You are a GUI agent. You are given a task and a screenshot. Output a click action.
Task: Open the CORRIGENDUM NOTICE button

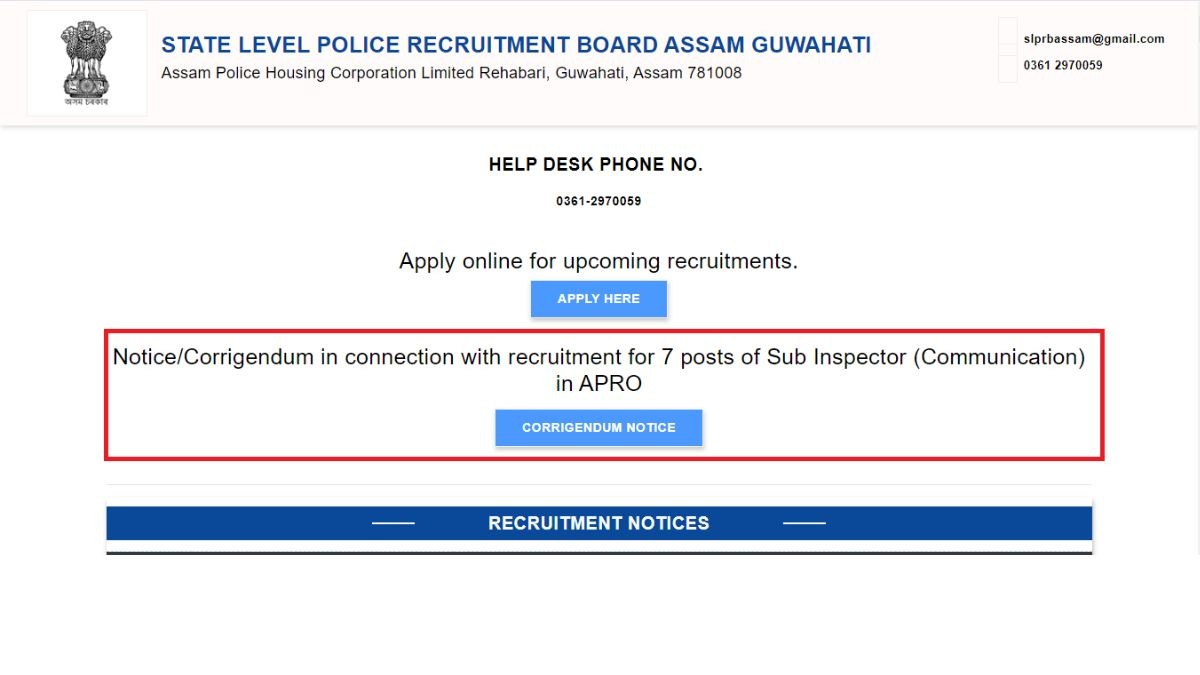[x=598, y=427]
